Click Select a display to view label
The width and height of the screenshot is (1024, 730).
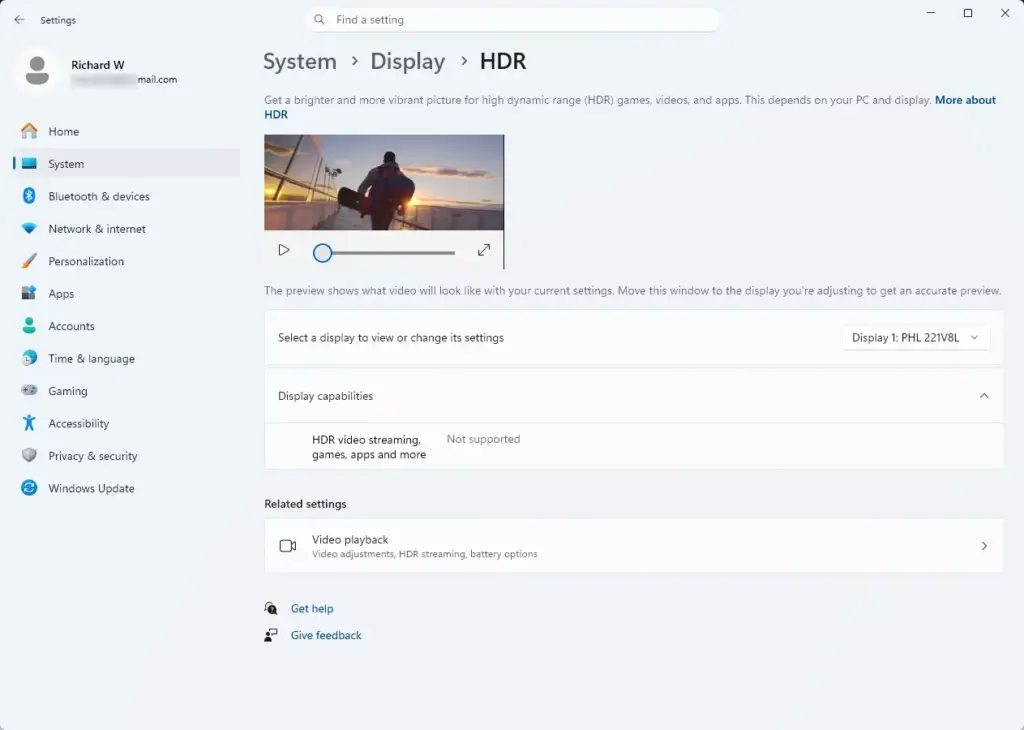pyautogui.click(x=391, y=338)
